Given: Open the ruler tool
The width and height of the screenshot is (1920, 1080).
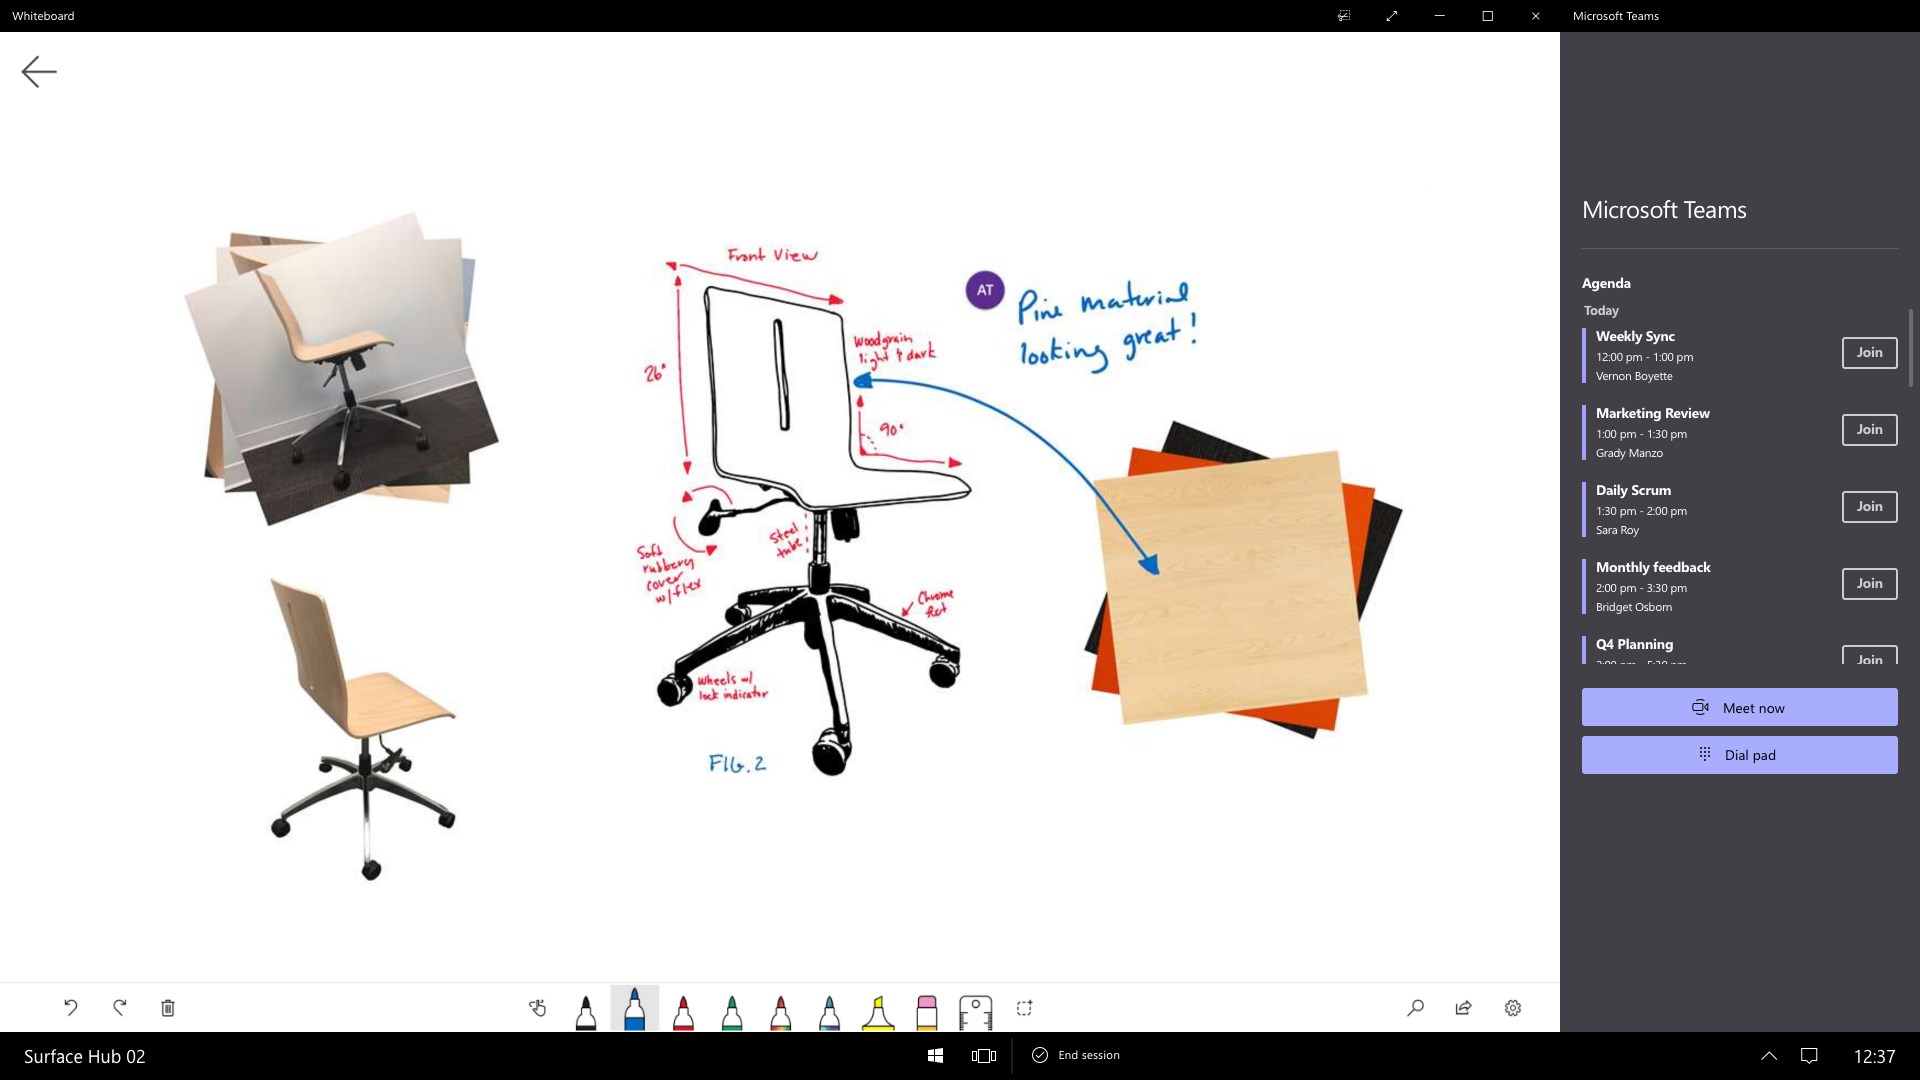Looking at the screenshot, I should [x=975, y=1009].
